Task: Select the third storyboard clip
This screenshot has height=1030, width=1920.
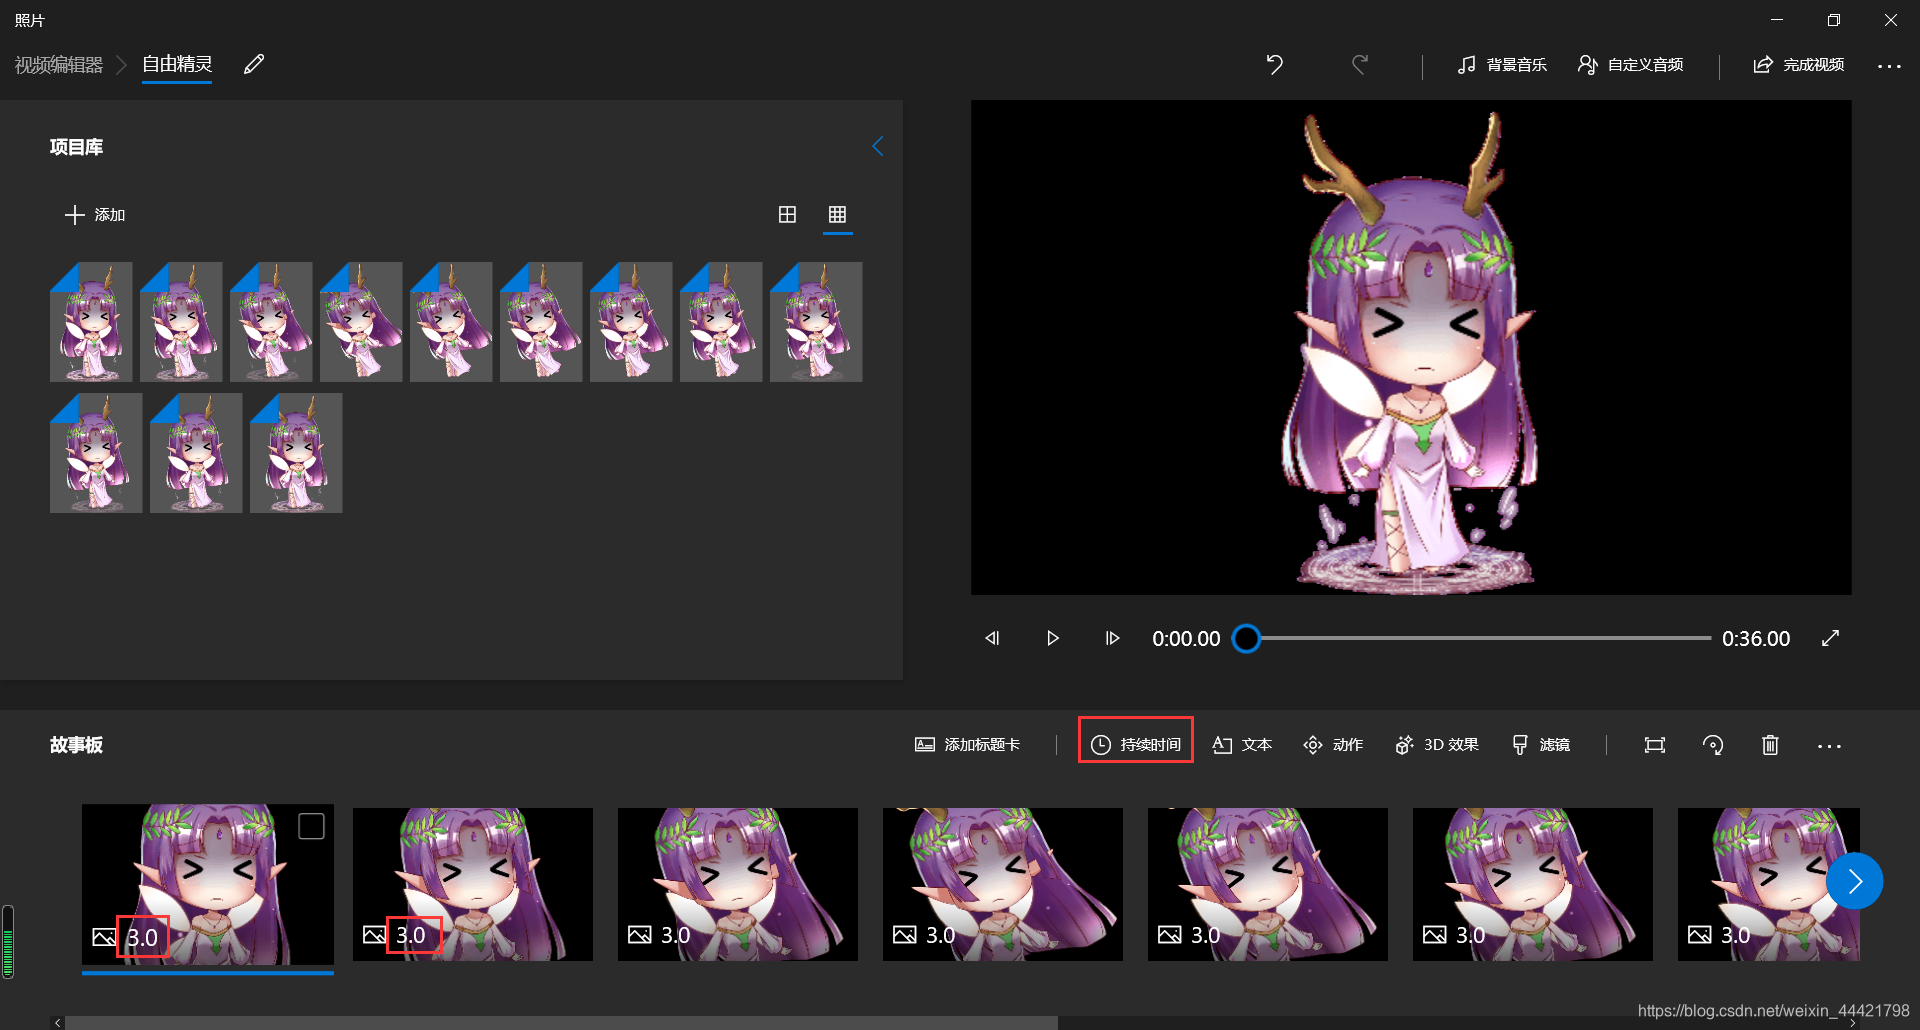Action: coord(738,884)
